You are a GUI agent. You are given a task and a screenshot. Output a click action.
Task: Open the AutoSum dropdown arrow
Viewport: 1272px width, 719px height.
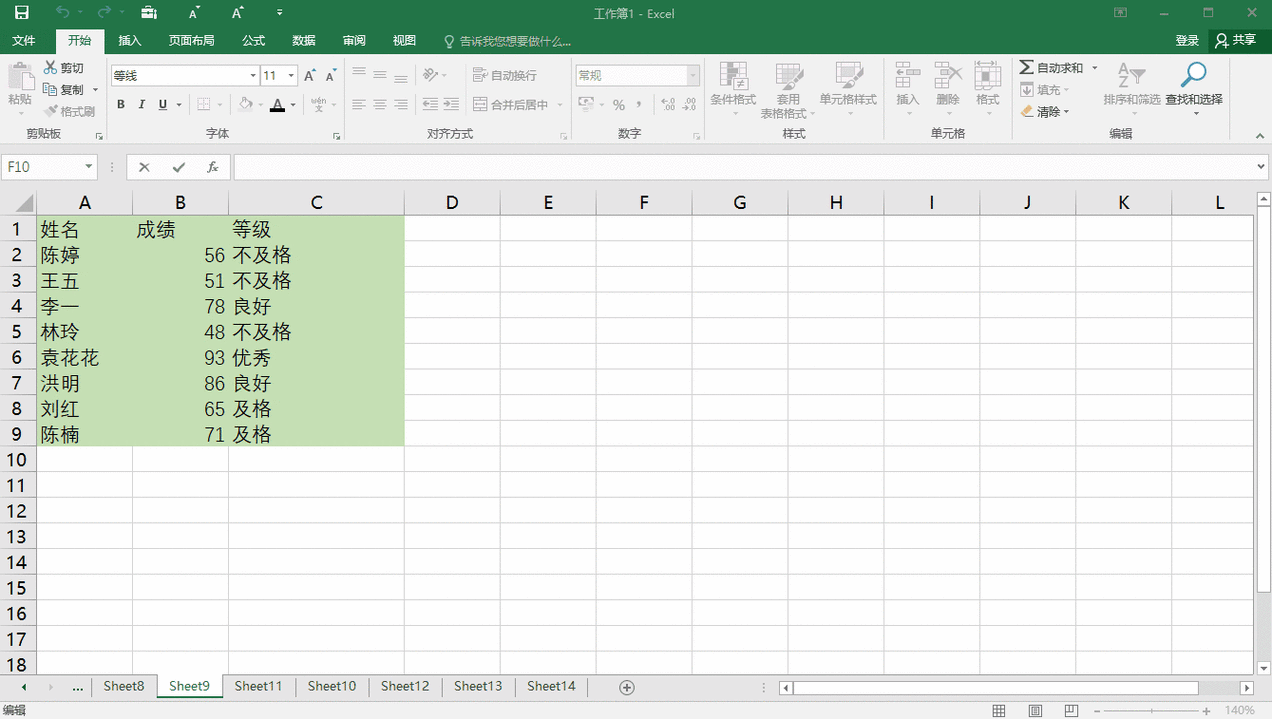(1094, 68)
